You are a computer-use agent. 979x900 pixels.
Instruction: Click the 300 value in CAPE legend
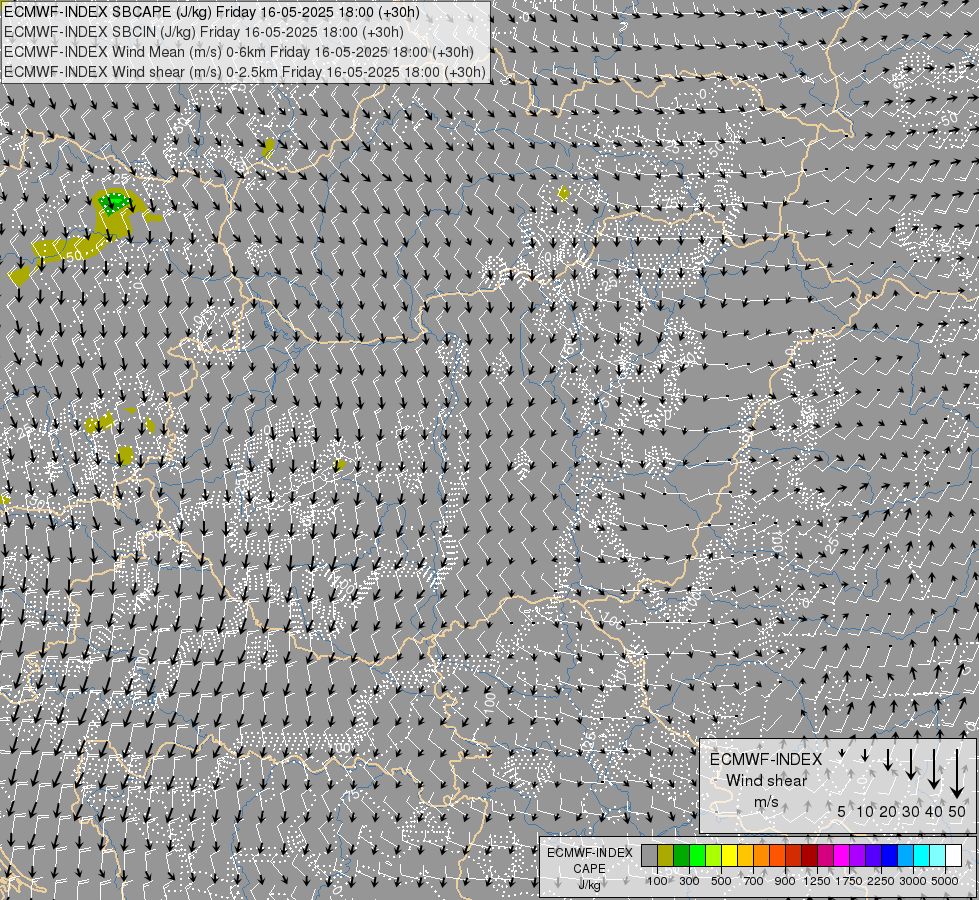689,881
